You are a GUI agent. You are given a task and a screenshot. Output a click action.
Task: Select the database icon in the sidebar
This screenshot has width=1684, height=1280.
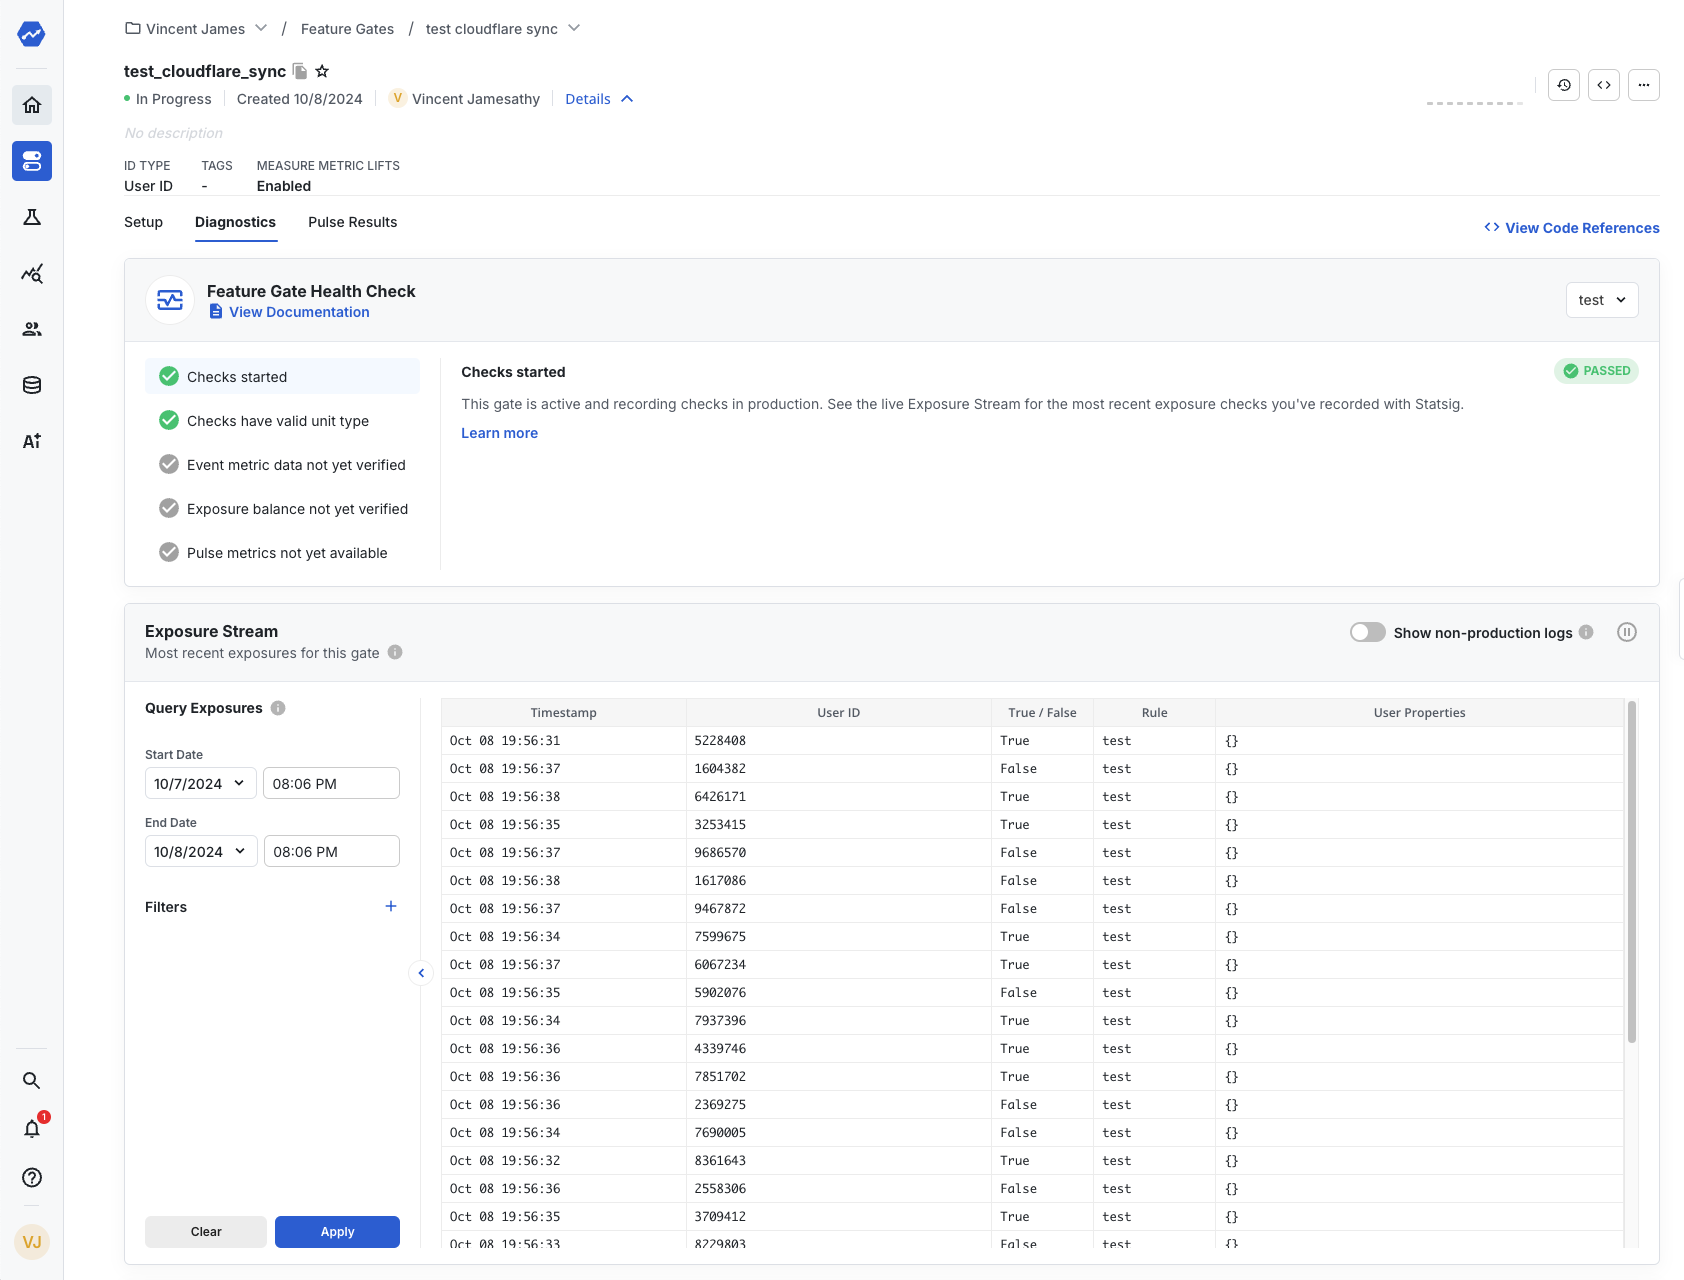[x=31, y=384]
